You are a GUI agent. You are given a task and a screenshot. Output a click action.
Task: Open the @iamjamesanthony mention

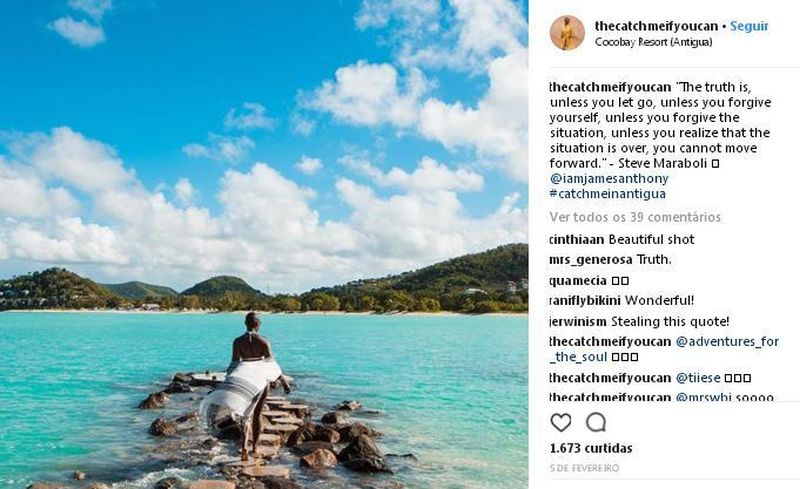tap(609, 179)
